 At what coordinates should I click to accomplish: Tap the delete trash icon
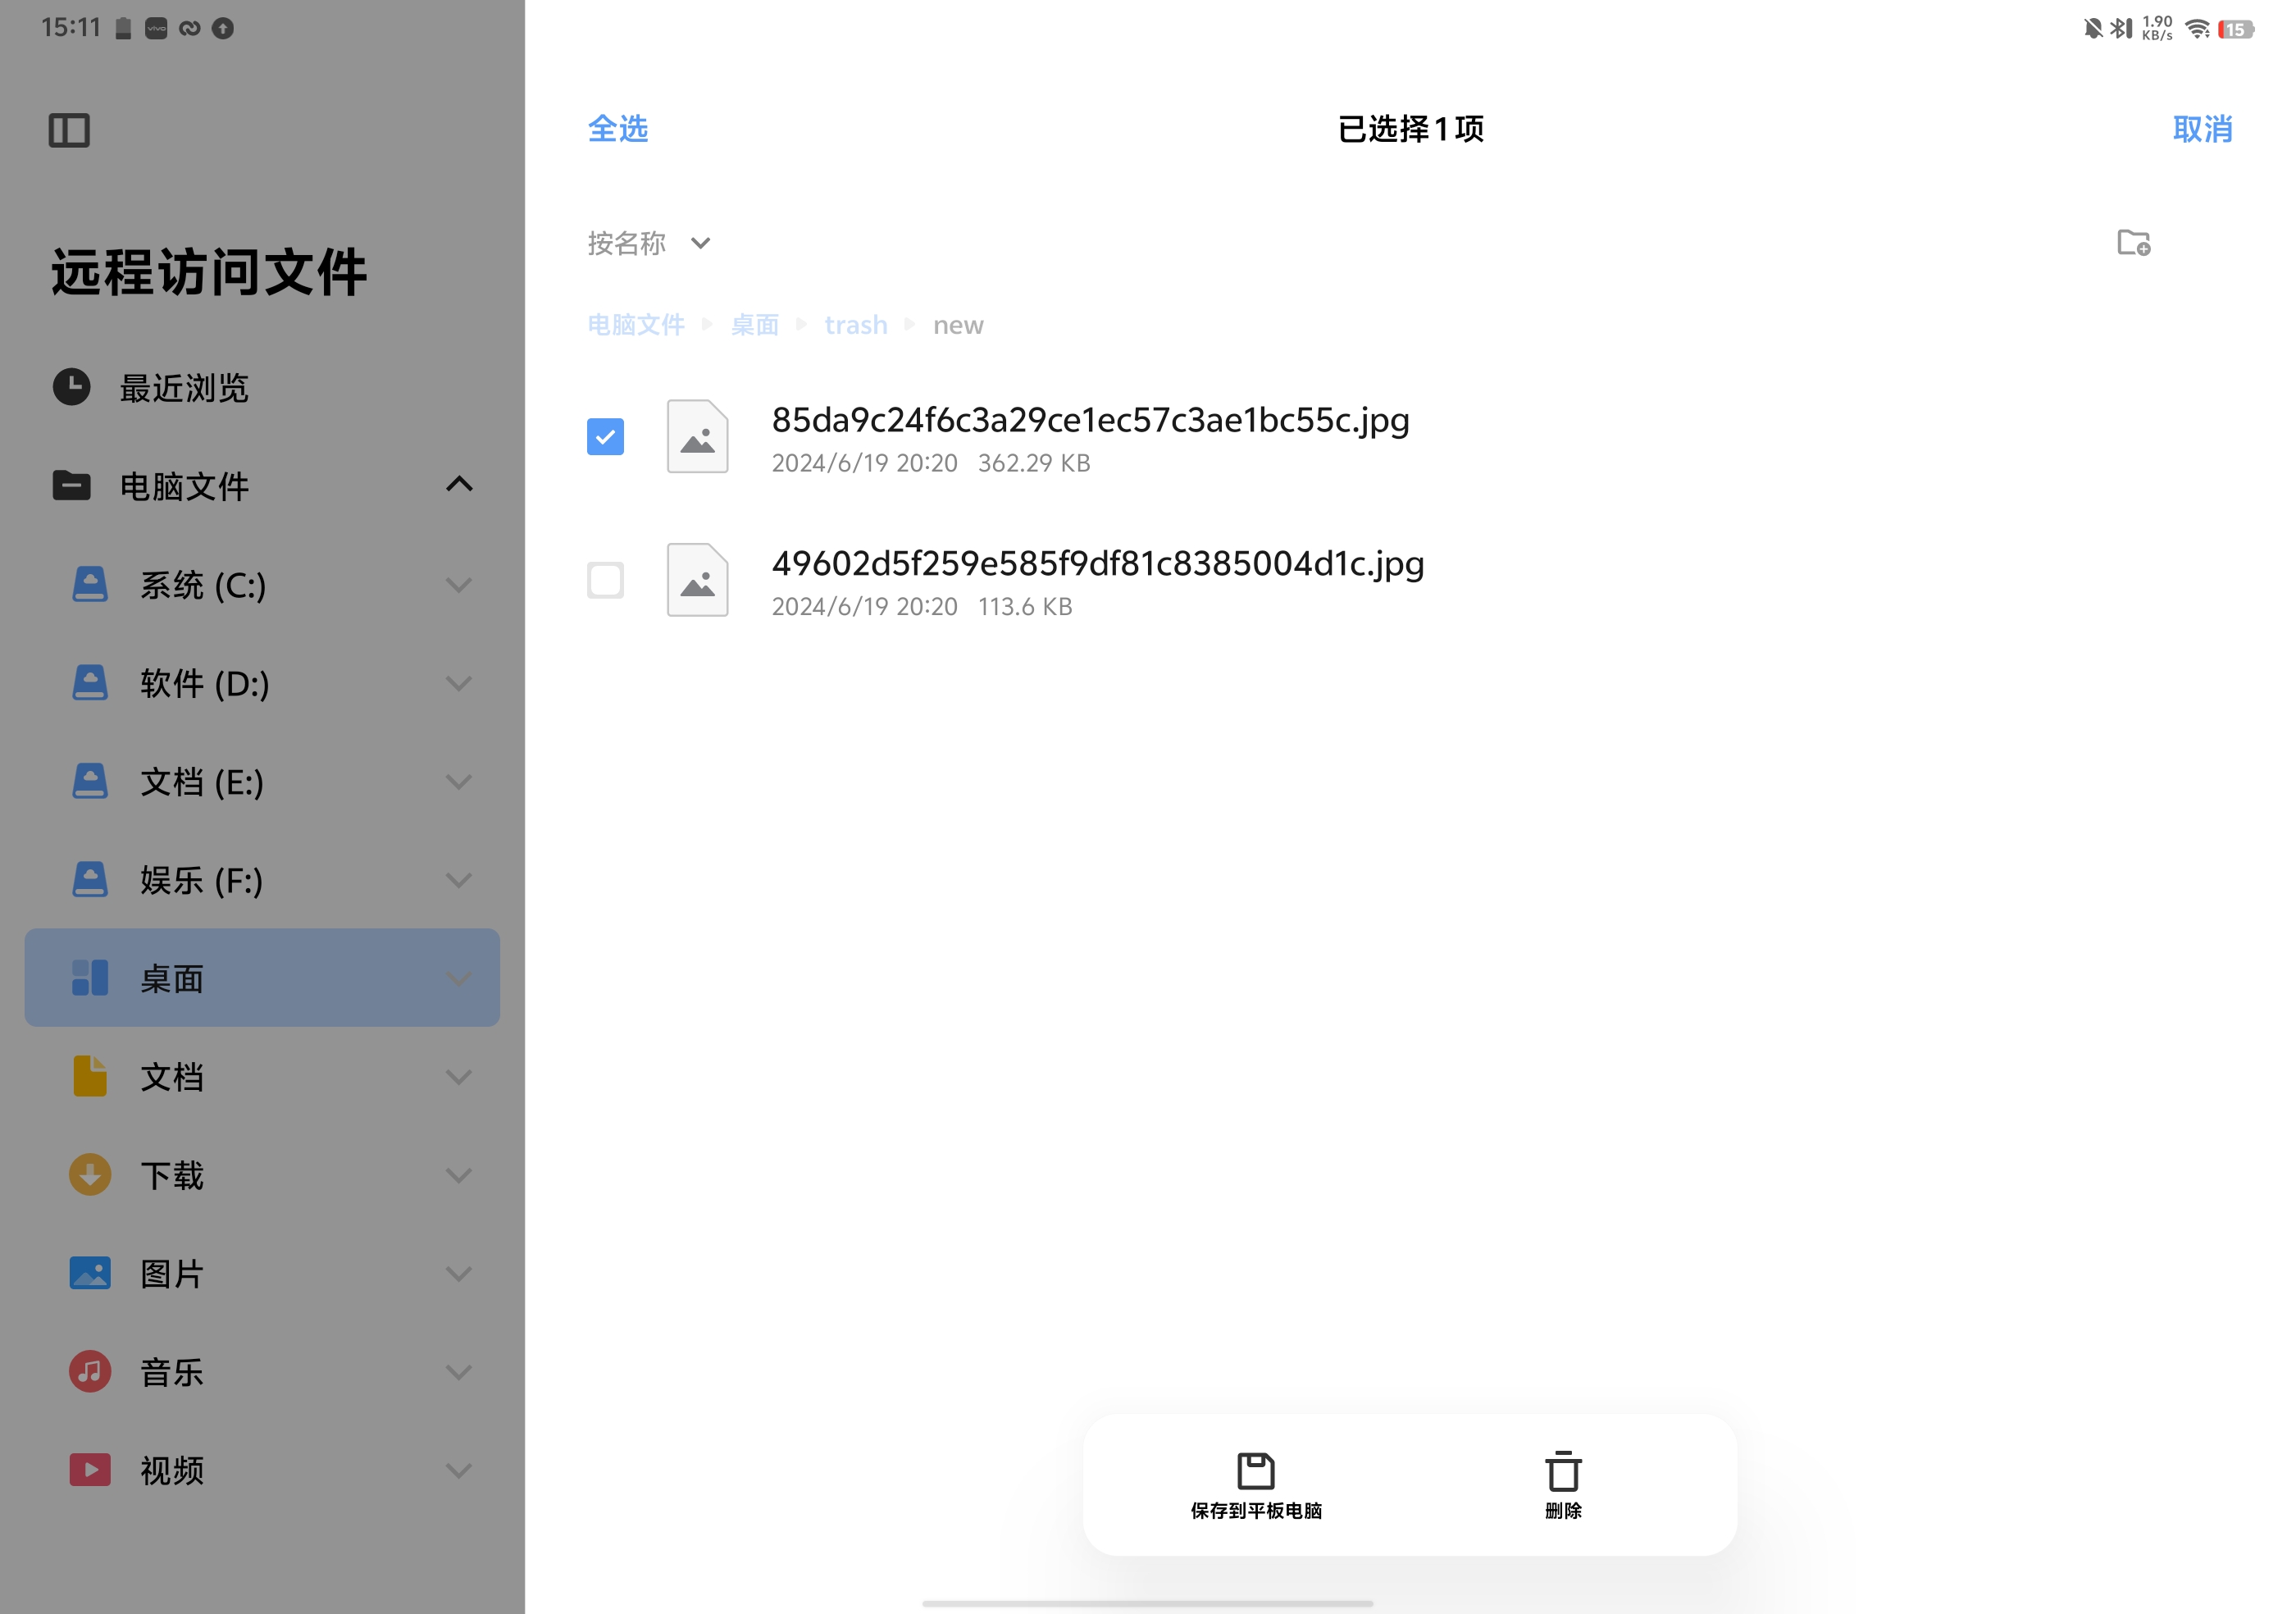coord(1562,1471)
